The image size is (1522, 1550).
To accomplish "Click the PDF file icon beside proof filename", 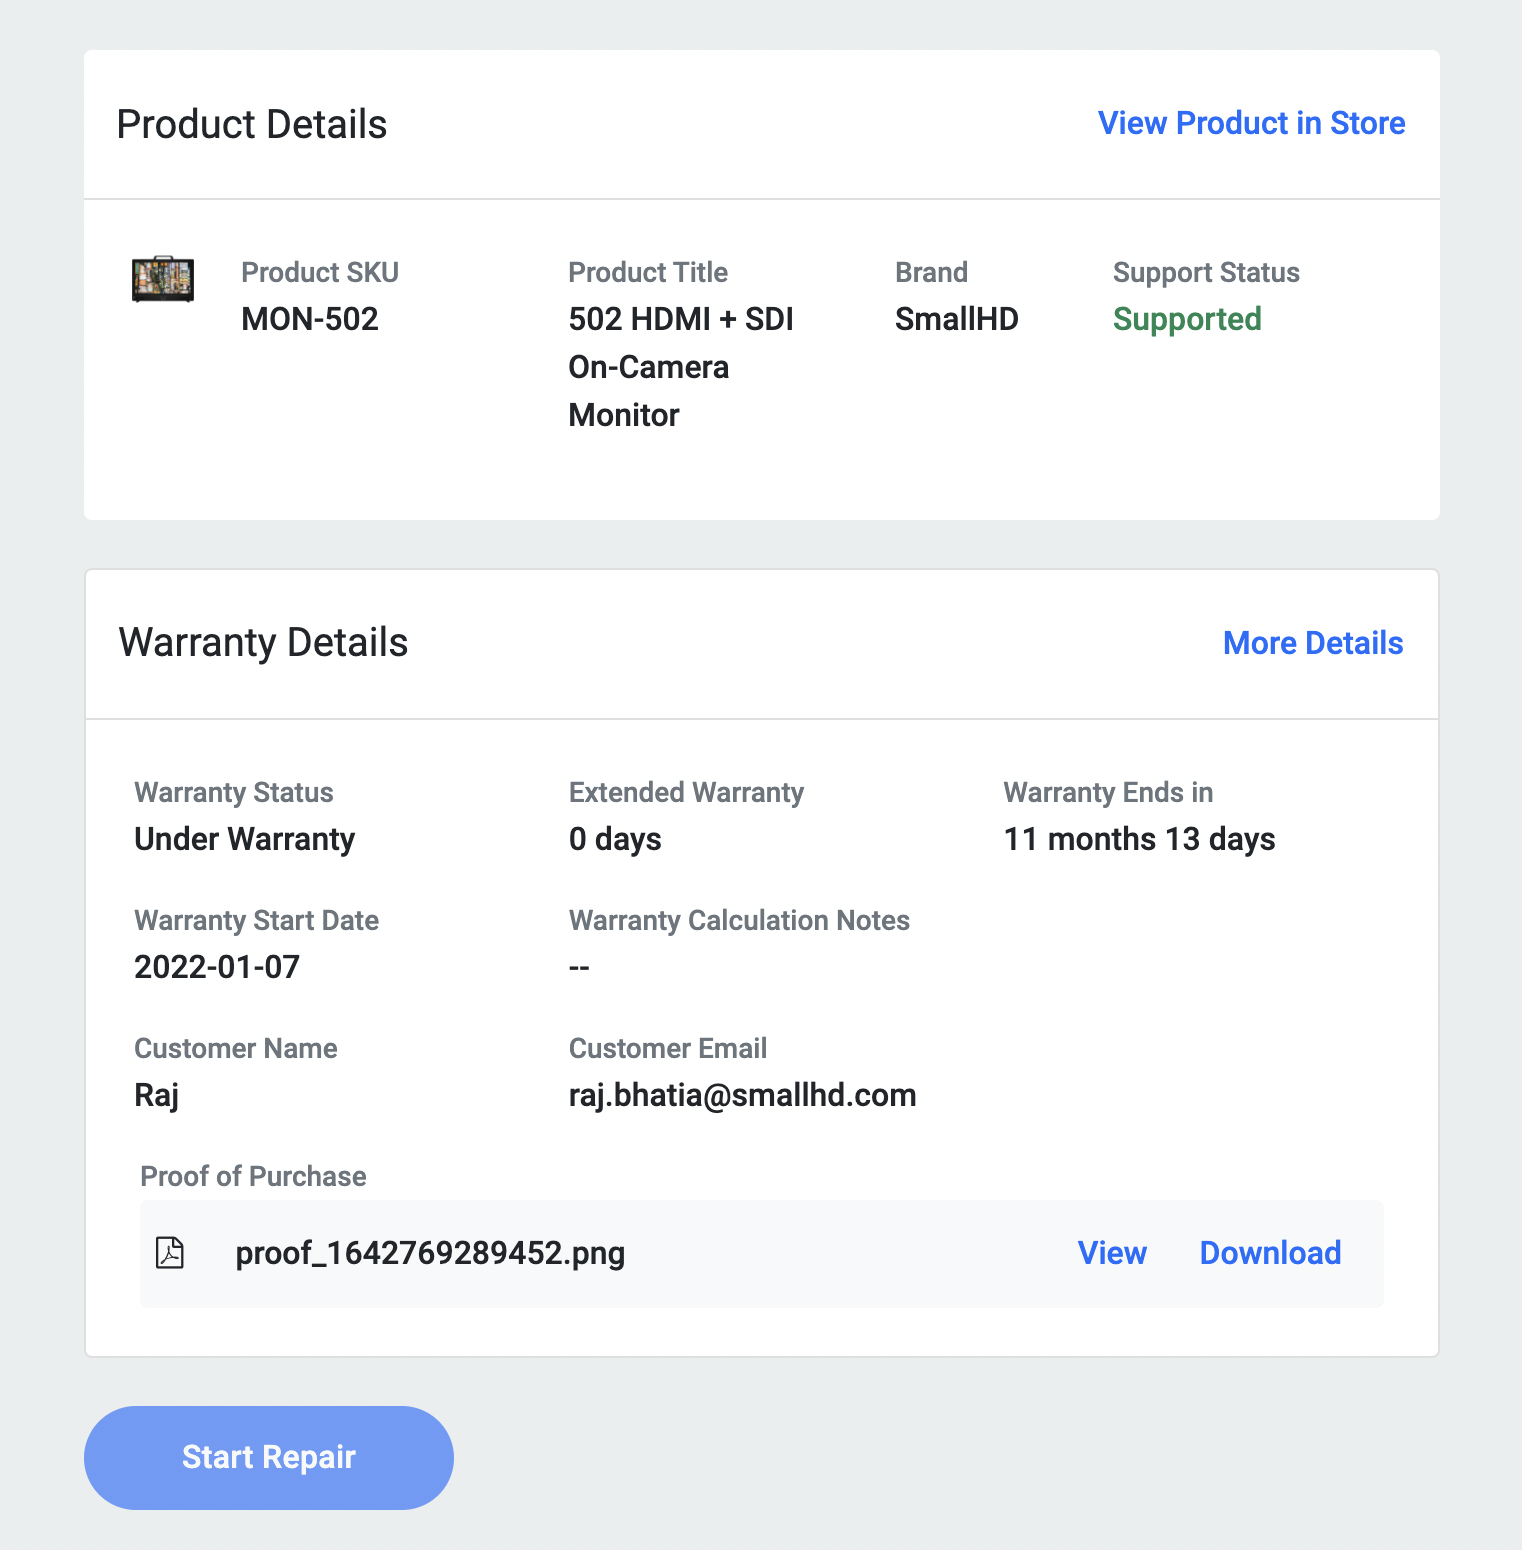I will click(171, 1253).
